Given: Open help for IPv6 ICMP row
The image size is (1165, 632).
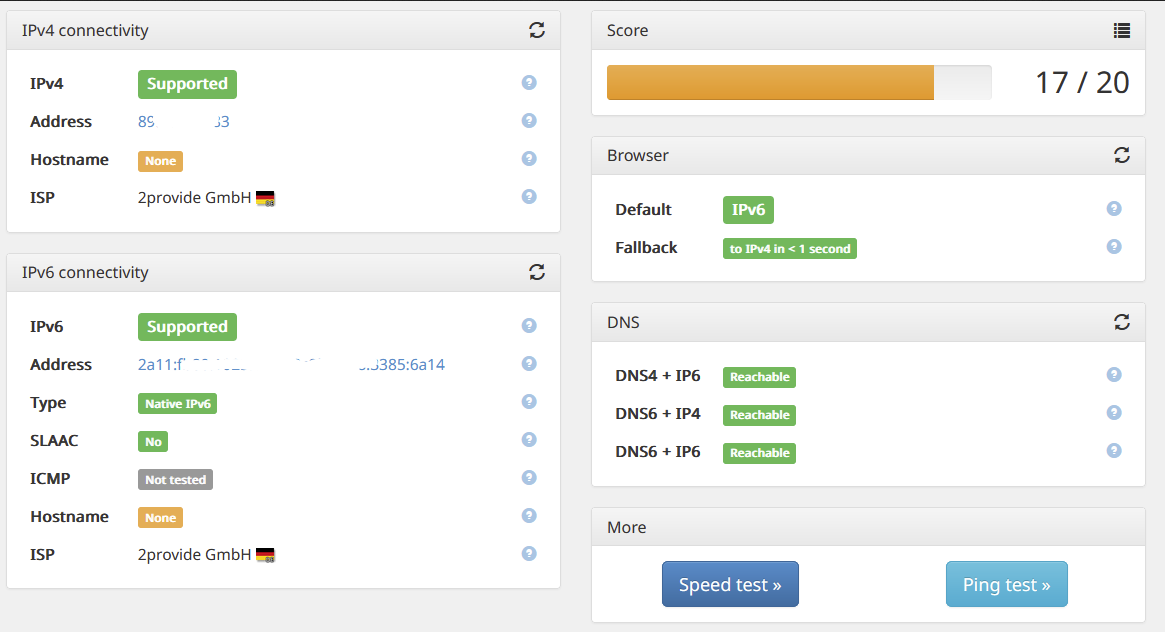Looking at the screenshot, I should coord(529,478).
